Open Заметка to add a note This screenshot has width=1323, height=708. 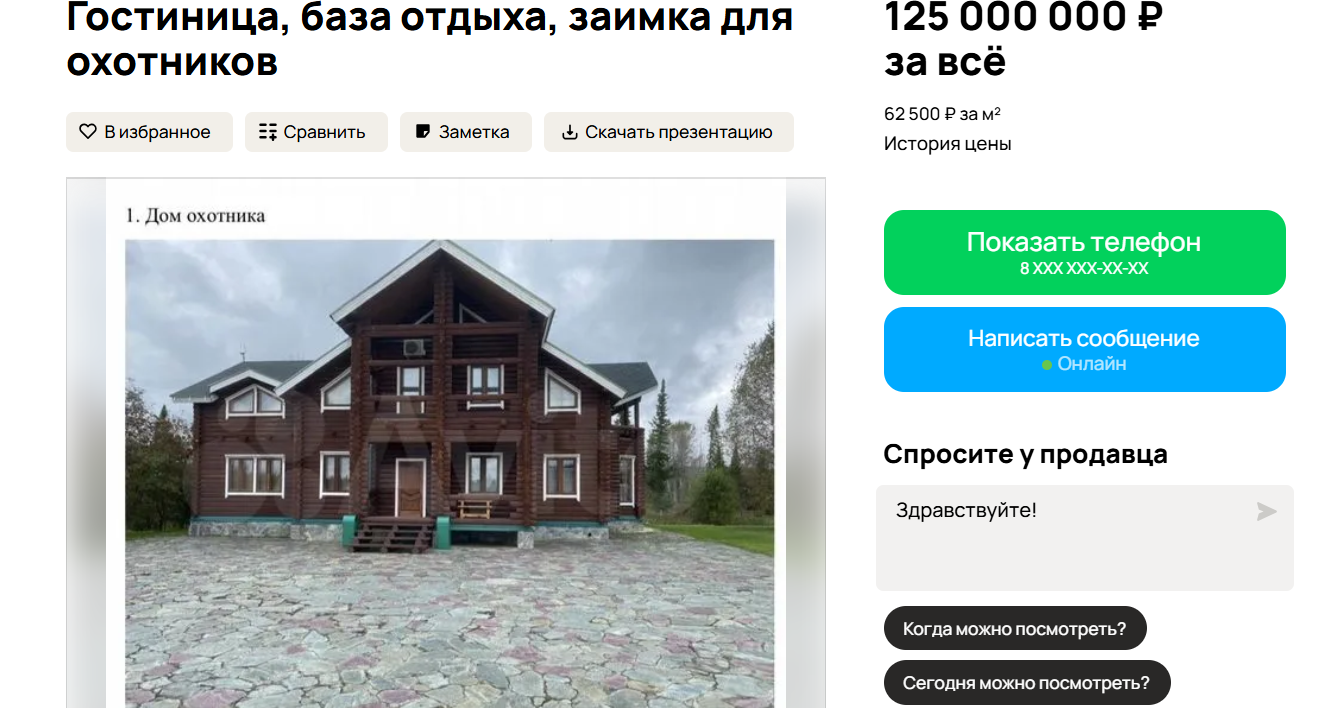point(466,132)
